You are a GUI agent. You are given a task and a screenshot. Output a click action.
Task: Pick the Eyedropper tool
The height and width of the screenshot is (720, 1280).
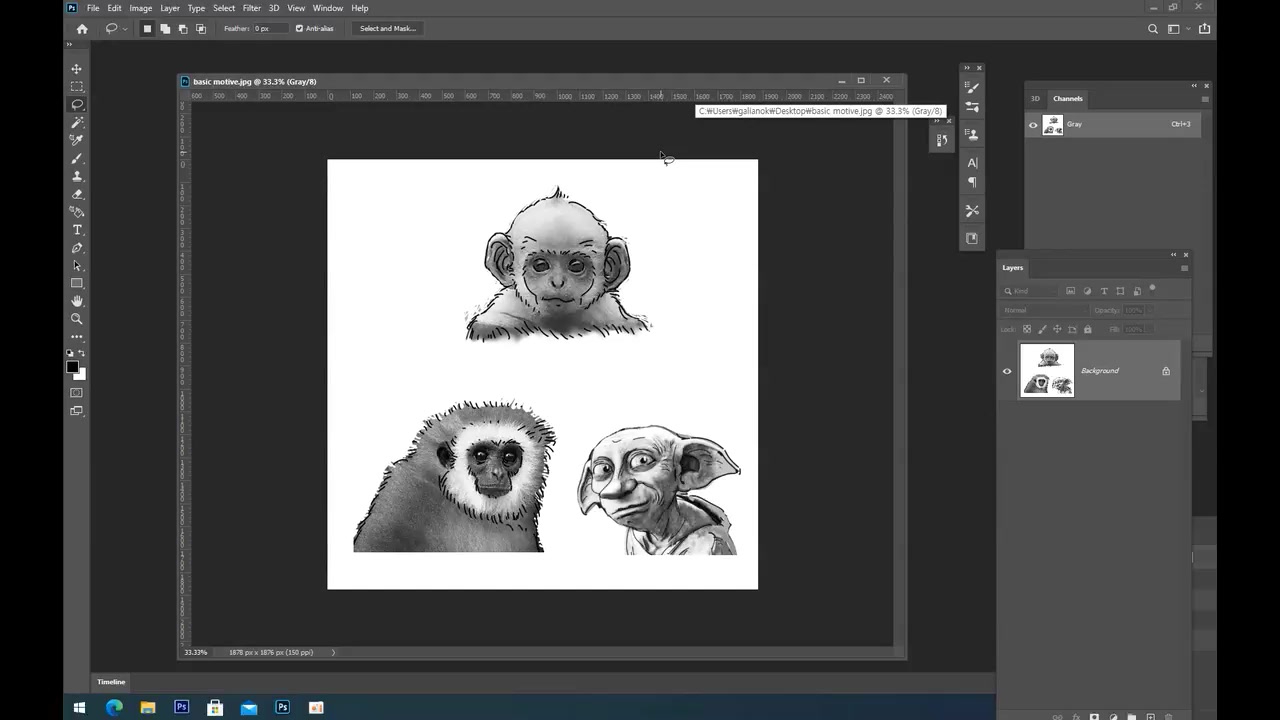coord(77,140)
